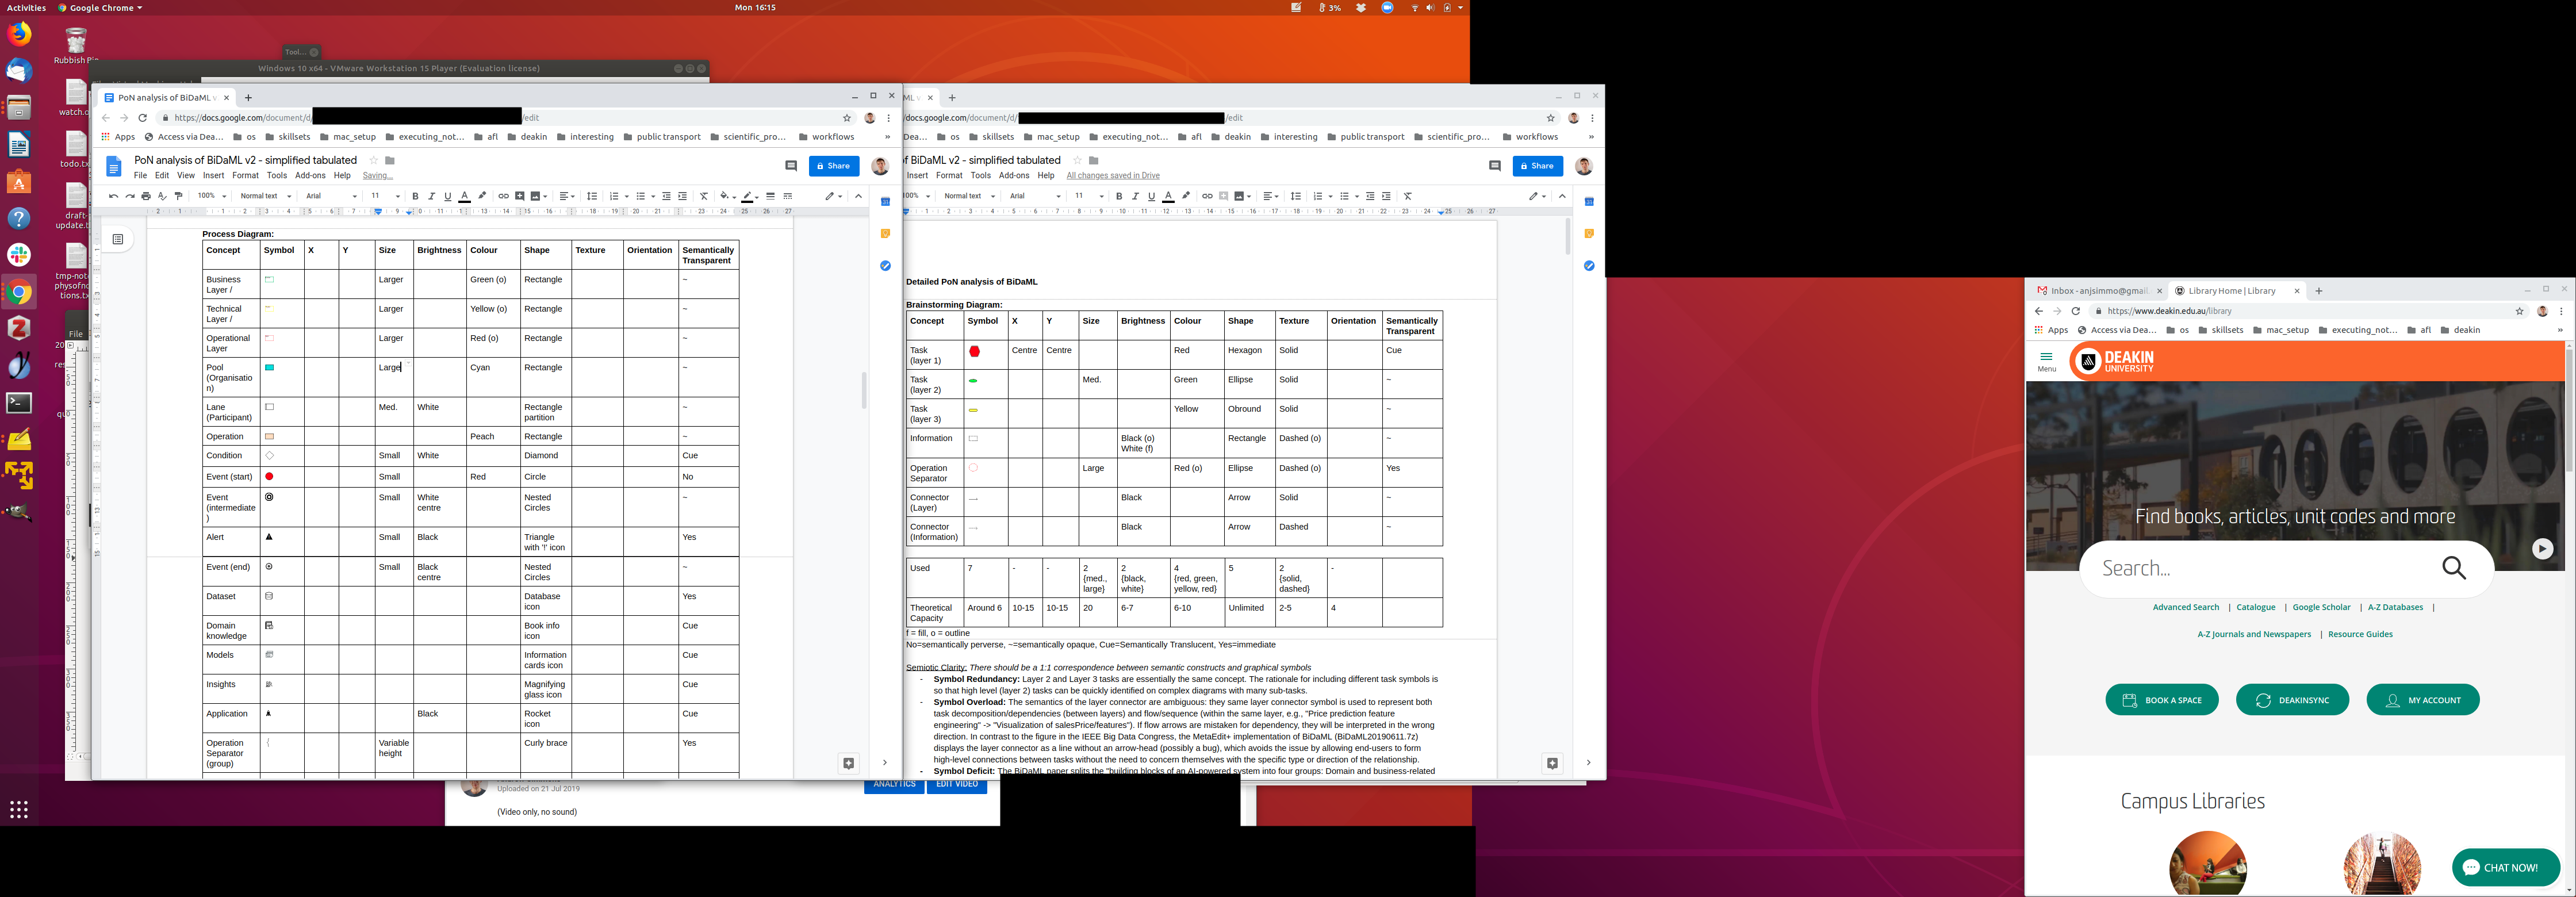2576x897 pixels.
Task: Toggle bold formatting in left document toolbar
Action: point(415,196)
